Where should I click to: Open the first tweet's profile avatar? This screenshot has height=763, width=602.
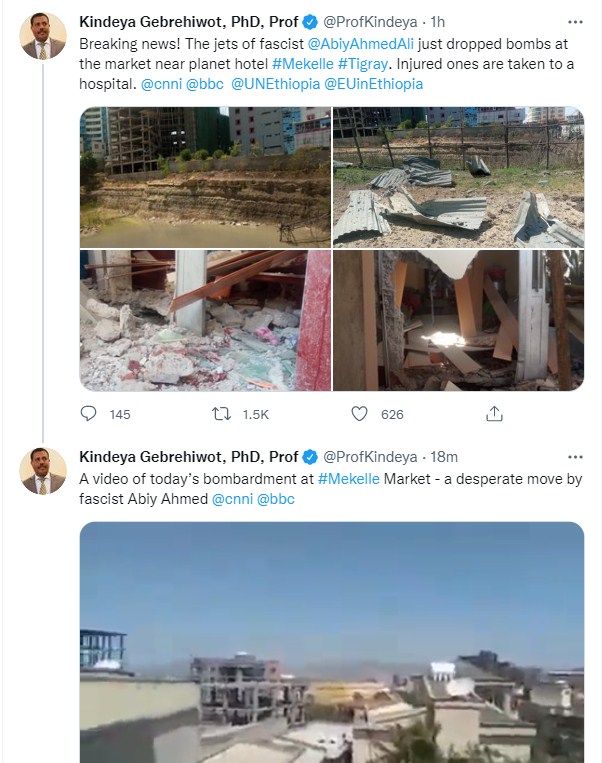click(43, 38)
